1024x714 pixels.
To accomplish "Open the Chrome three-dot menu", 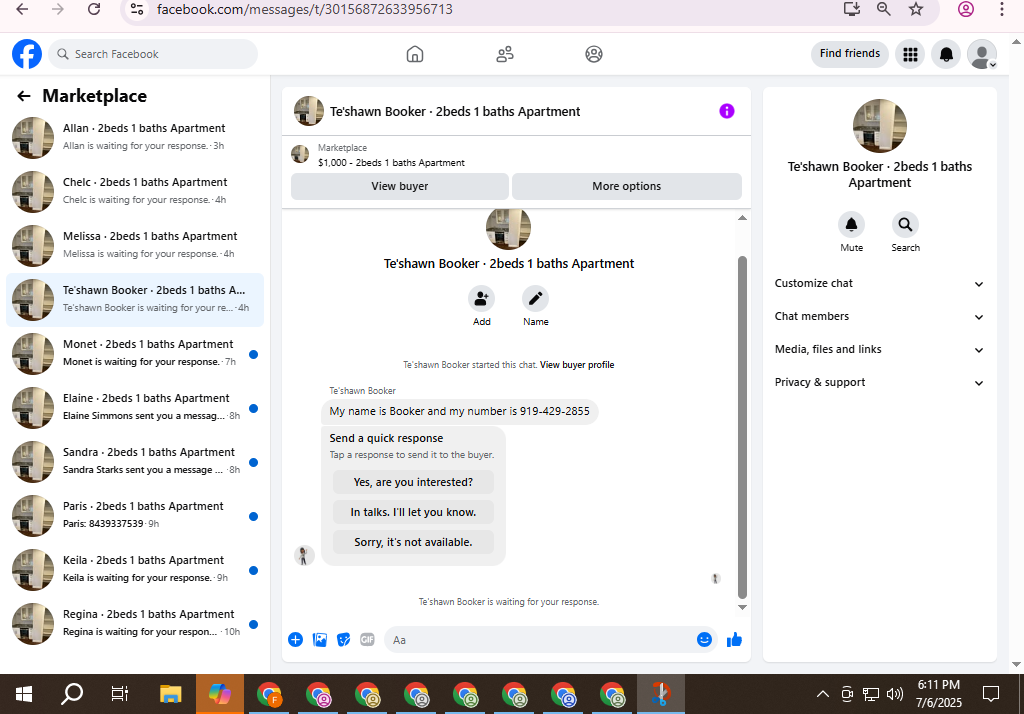I will (1002, 9).
